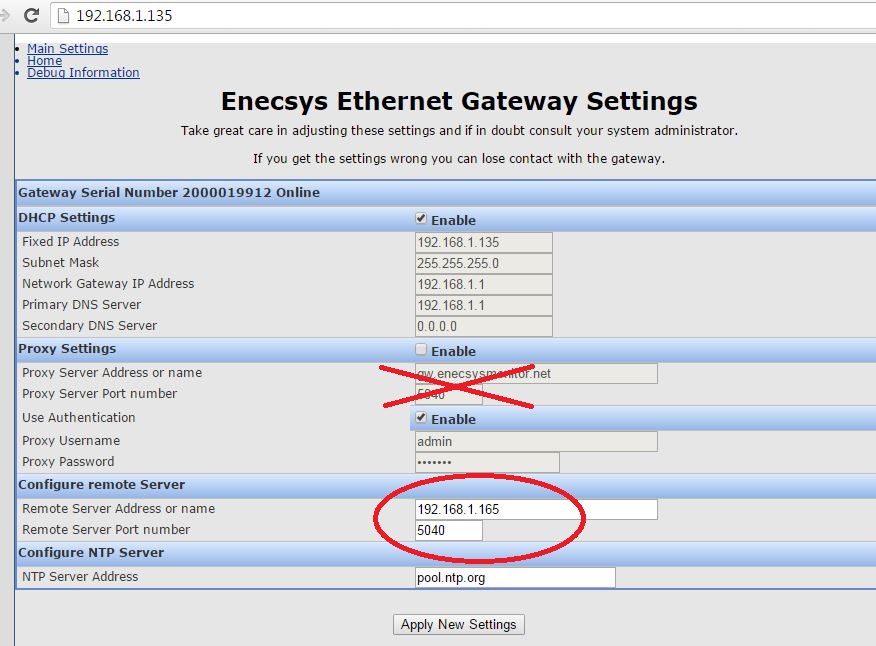The width and height of the screenshot is (876, 646).
Task: Click the Remote Server Port number label
Action: [x=106, y=530]
